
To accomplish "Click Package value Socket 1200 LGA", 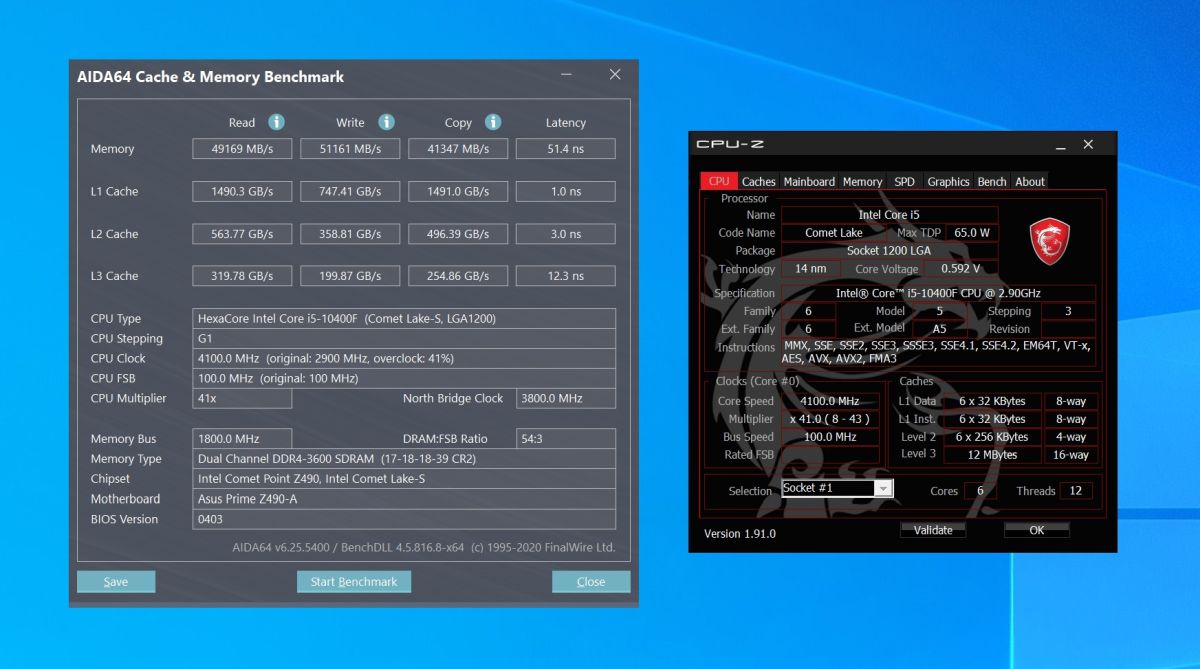I will point(889,251).
